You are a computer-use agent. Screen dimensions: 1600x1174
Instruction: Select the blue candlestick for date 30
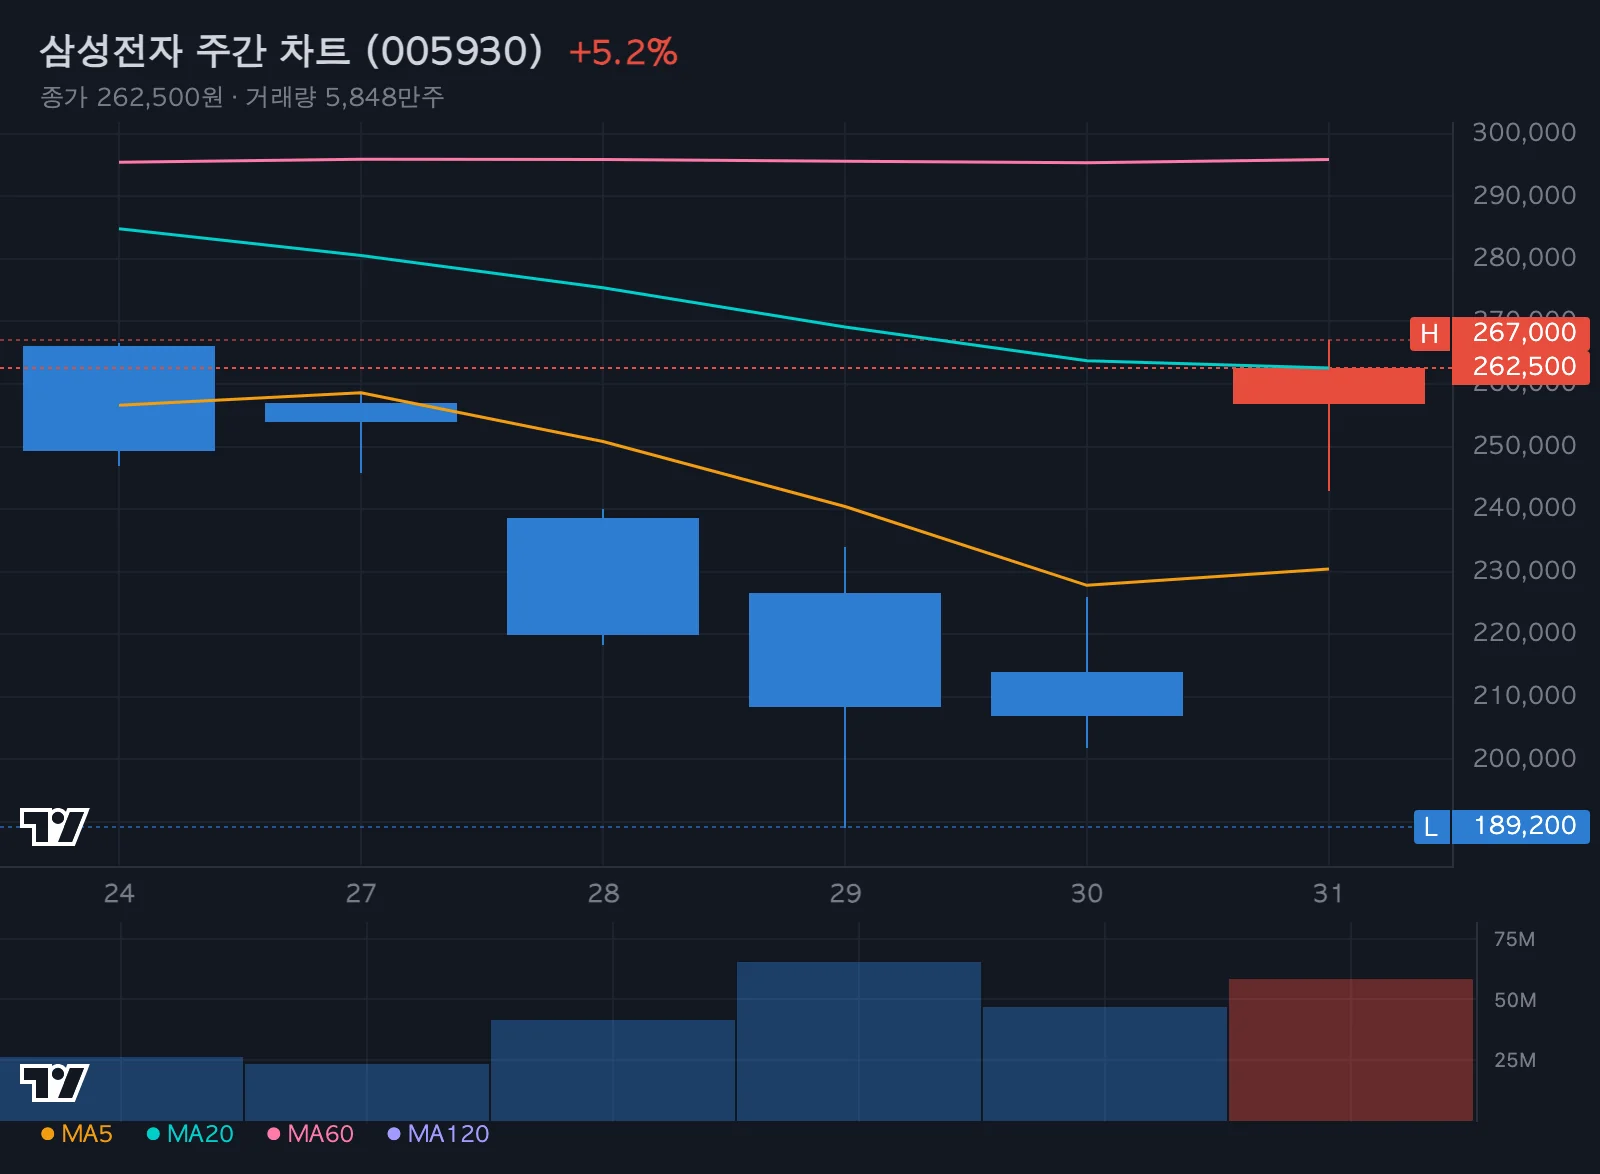click(x=1087, y=694)
